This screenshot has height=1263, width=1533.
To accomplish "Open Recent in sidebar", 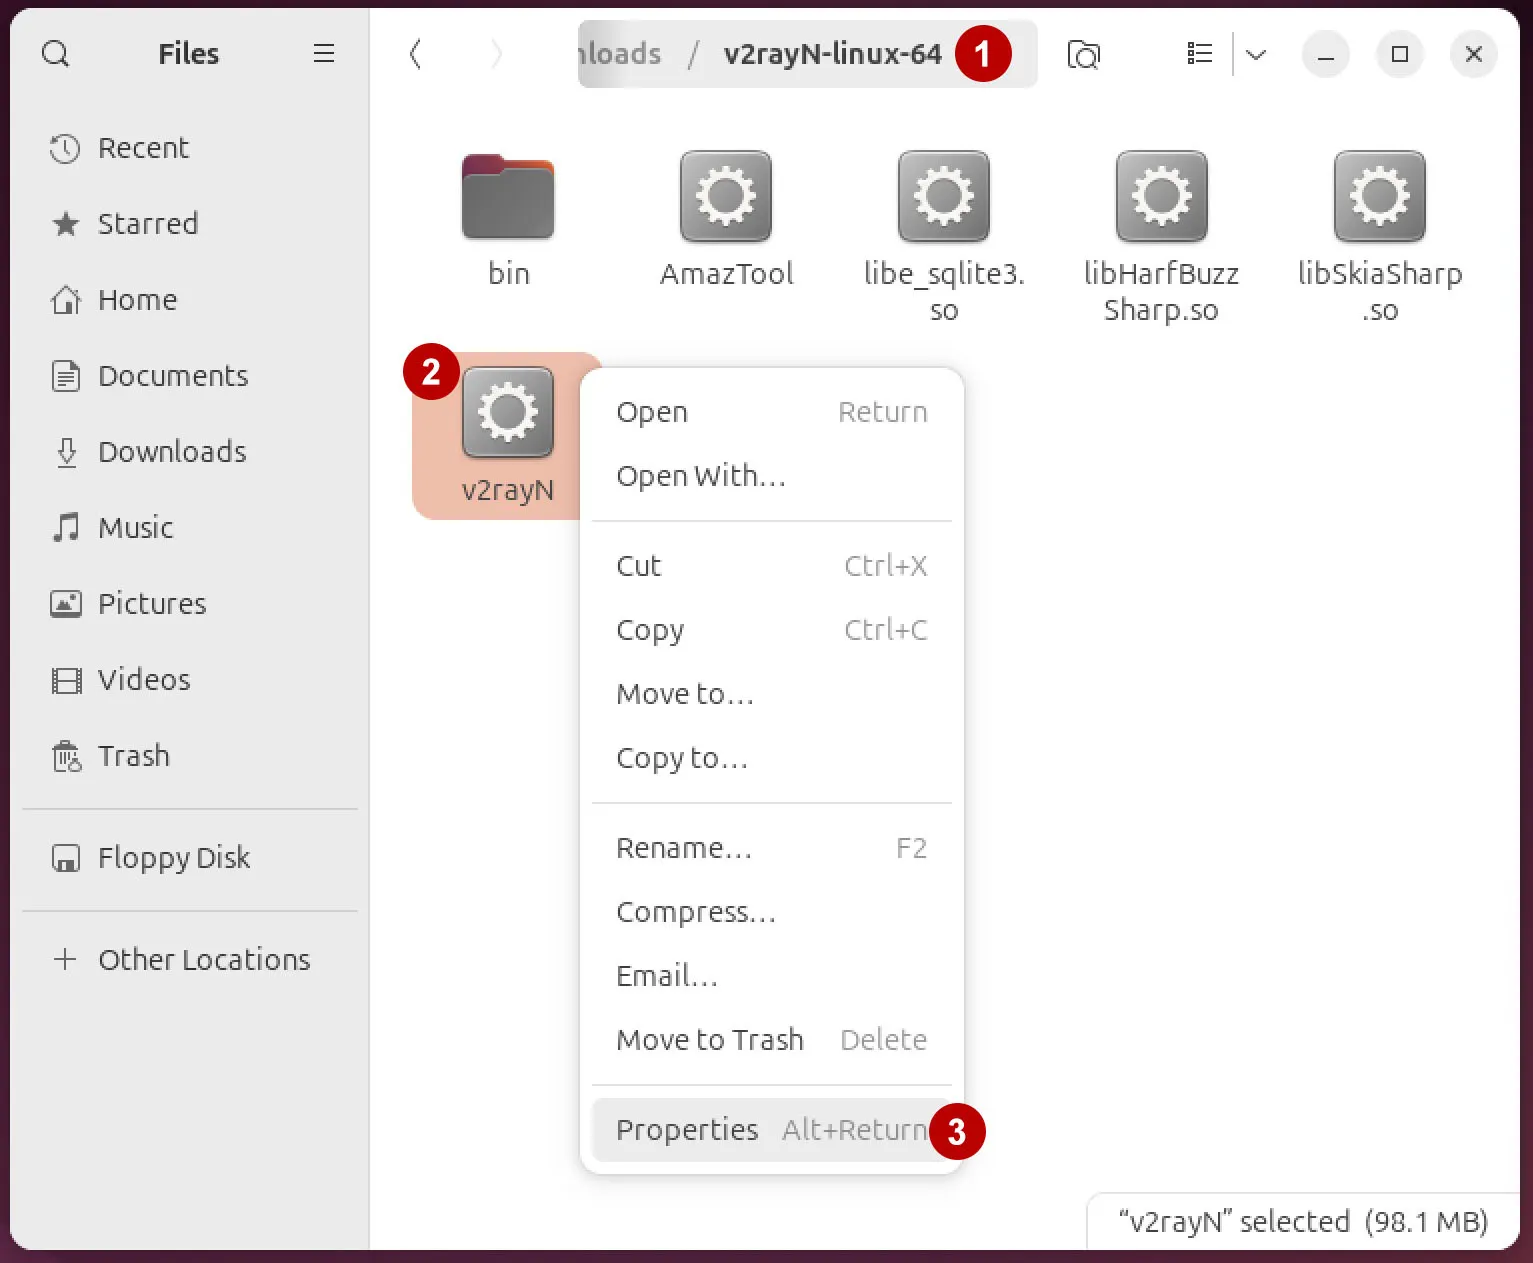I will pos(190,148).
